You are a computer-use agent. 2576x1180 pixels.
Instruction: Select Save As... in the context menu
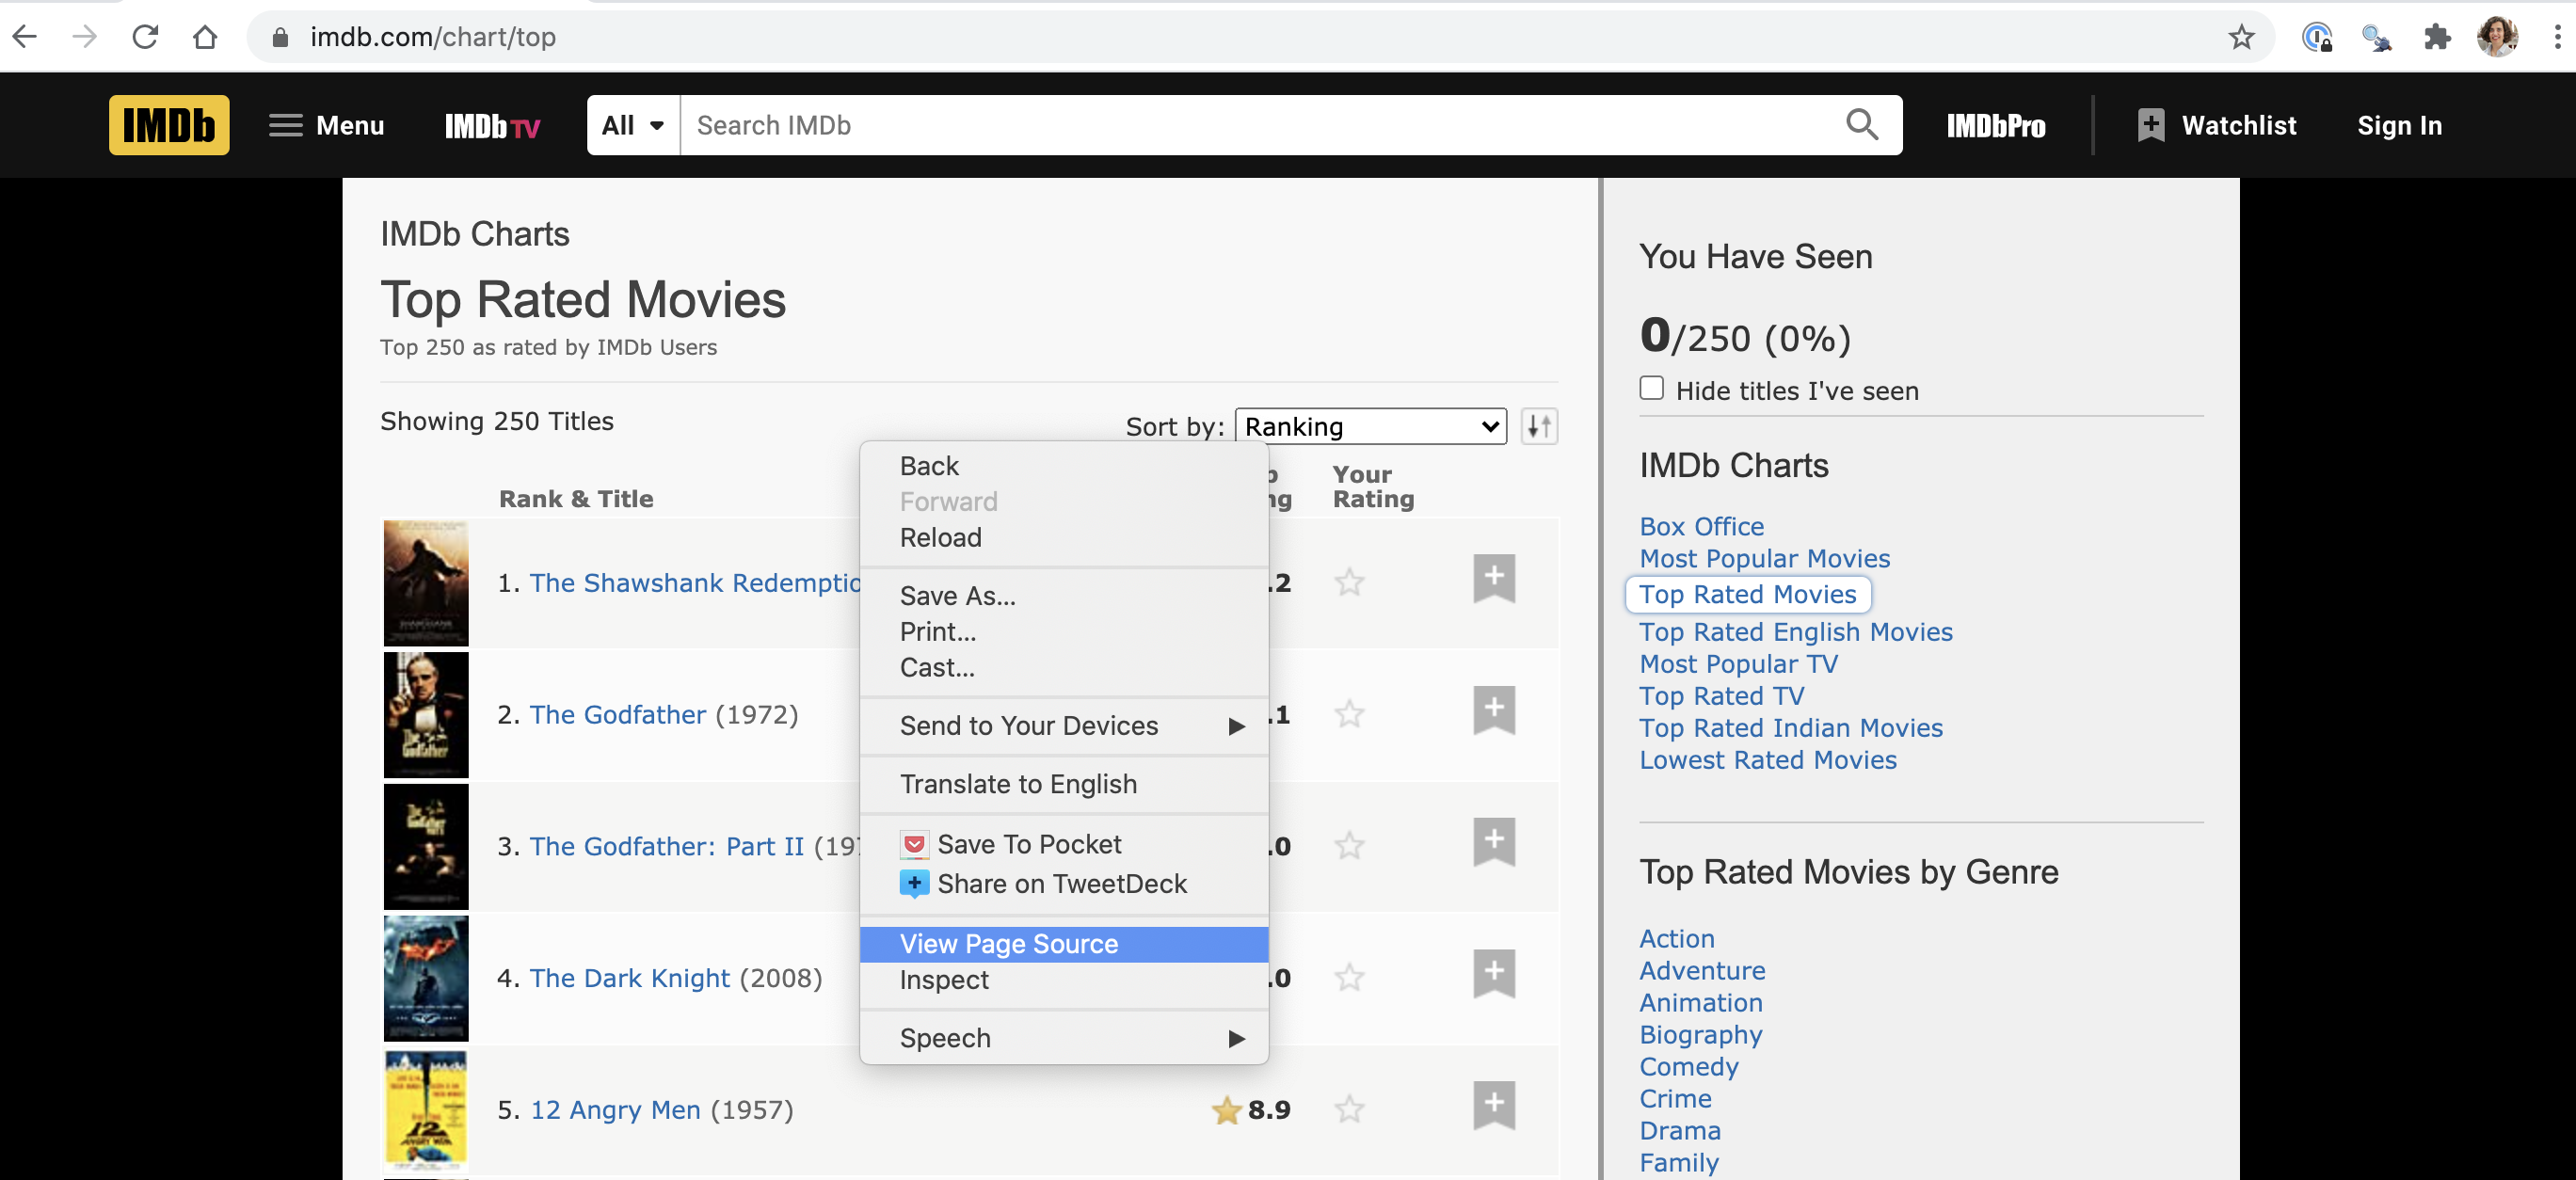click(1064, 596)
